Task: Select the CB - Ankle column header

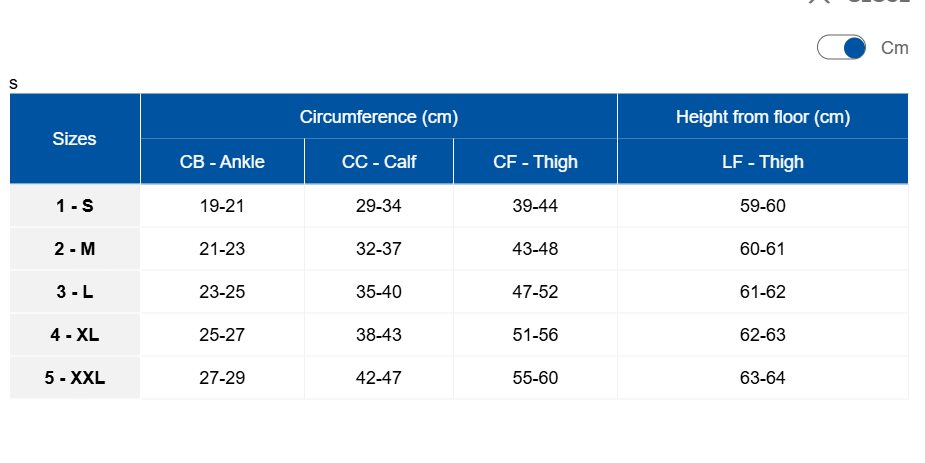Action: 222,162
